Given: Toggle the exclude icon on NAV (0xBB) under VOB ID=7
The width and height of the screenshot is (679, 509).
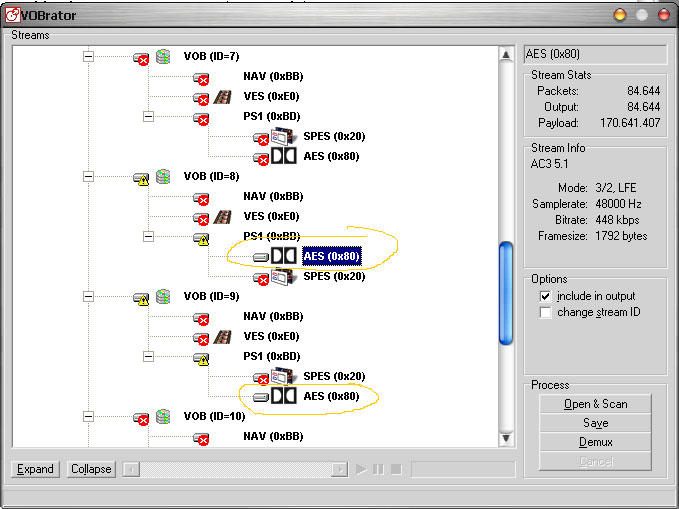Looking at the screenshot, I should (201, 78).
